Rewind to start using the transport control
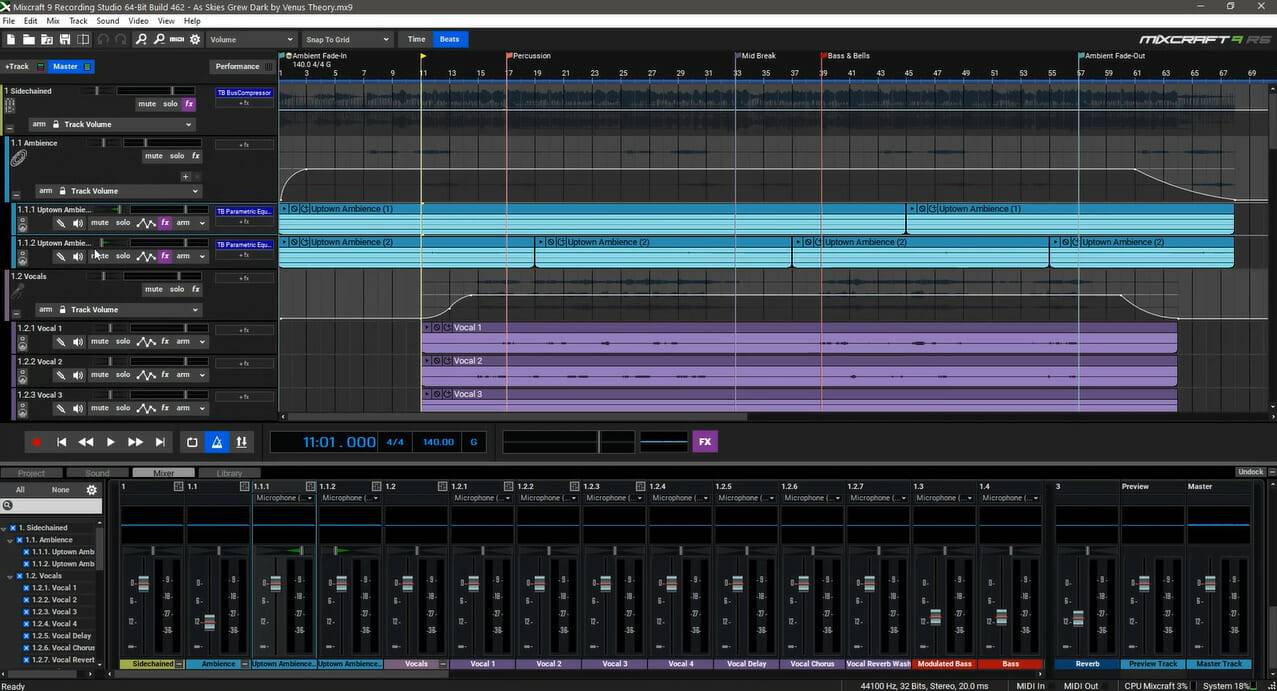 point(61,442)
